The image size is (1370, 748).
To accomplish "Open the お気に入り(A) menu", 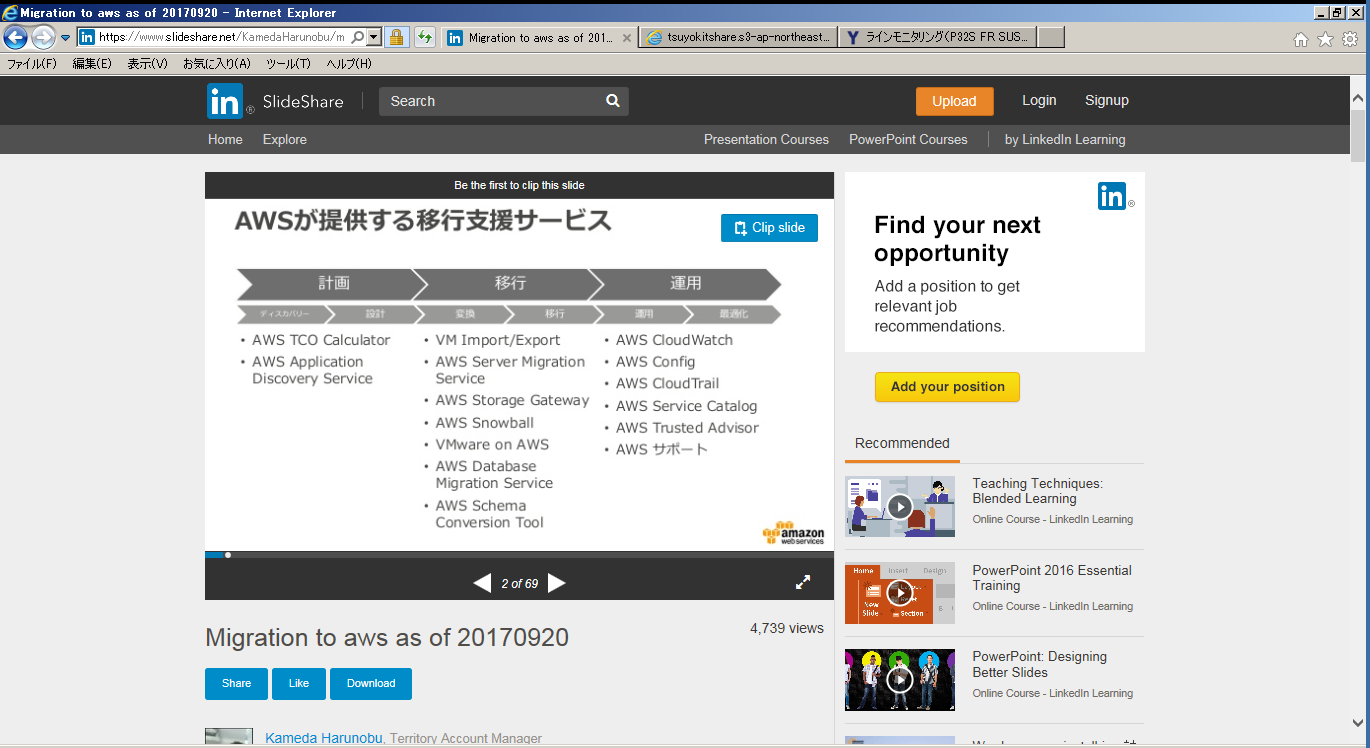I will pyautogui.click(x=217, y=64).
